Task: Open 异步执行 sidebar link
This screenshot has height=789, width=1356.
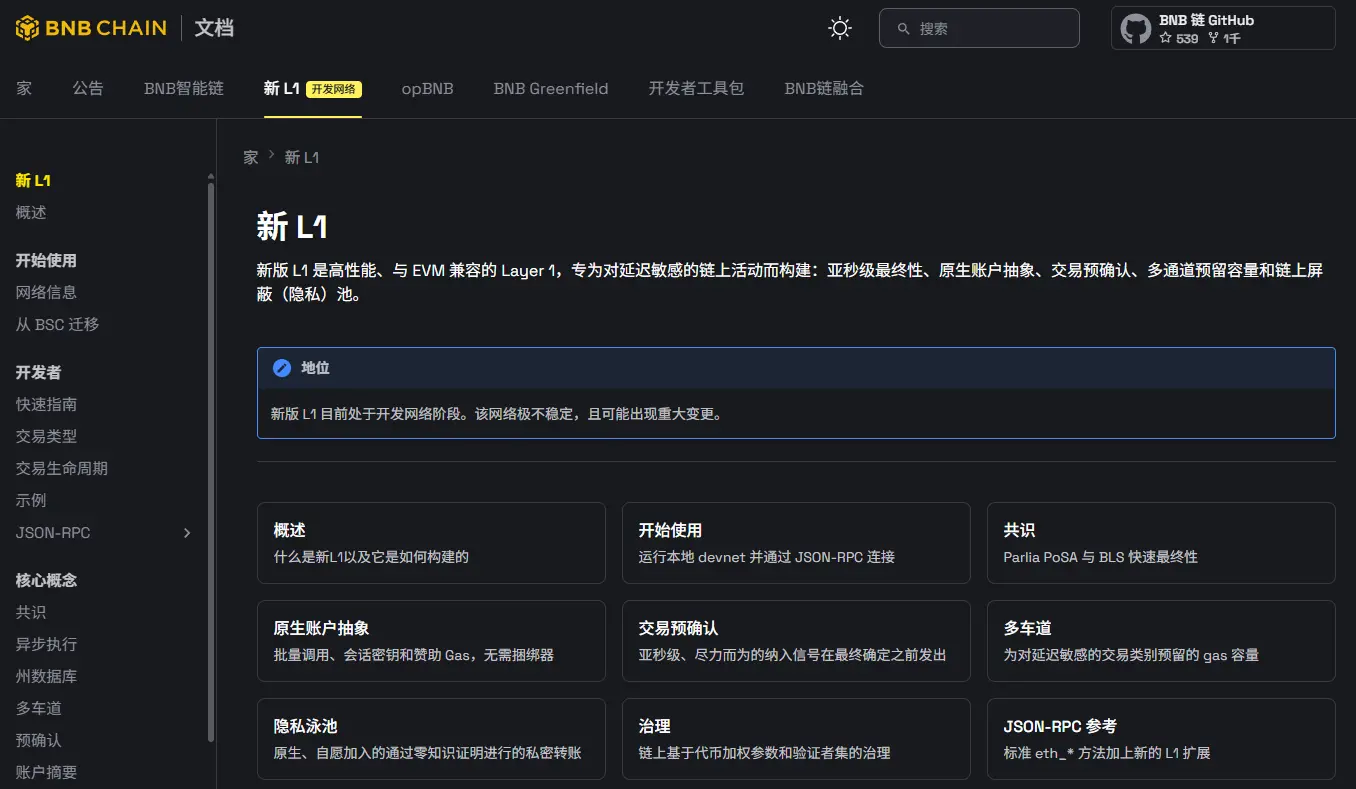Action: click(x=46, y=644)
